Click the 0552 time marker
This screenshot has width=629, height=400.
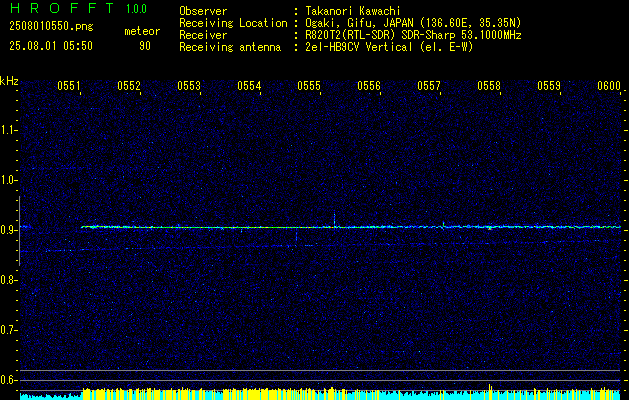[129, 85]
